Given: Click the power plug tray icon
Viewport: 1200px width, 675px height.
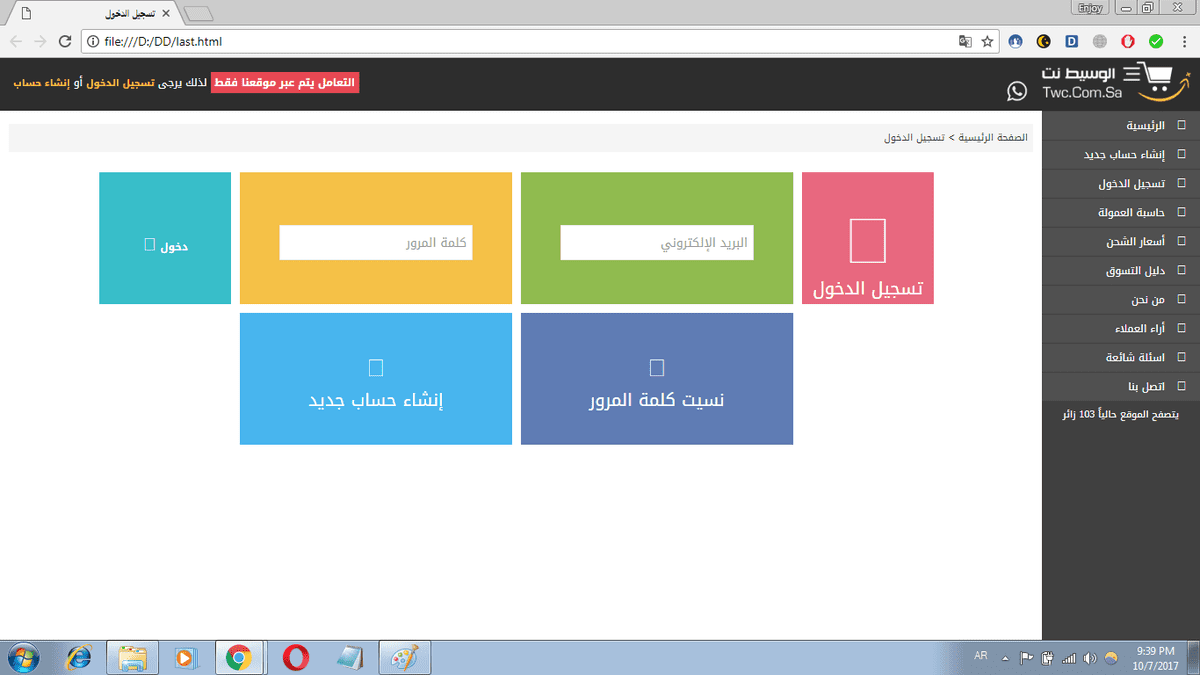Looking at the screenshot, I should tap(1047, 657).
